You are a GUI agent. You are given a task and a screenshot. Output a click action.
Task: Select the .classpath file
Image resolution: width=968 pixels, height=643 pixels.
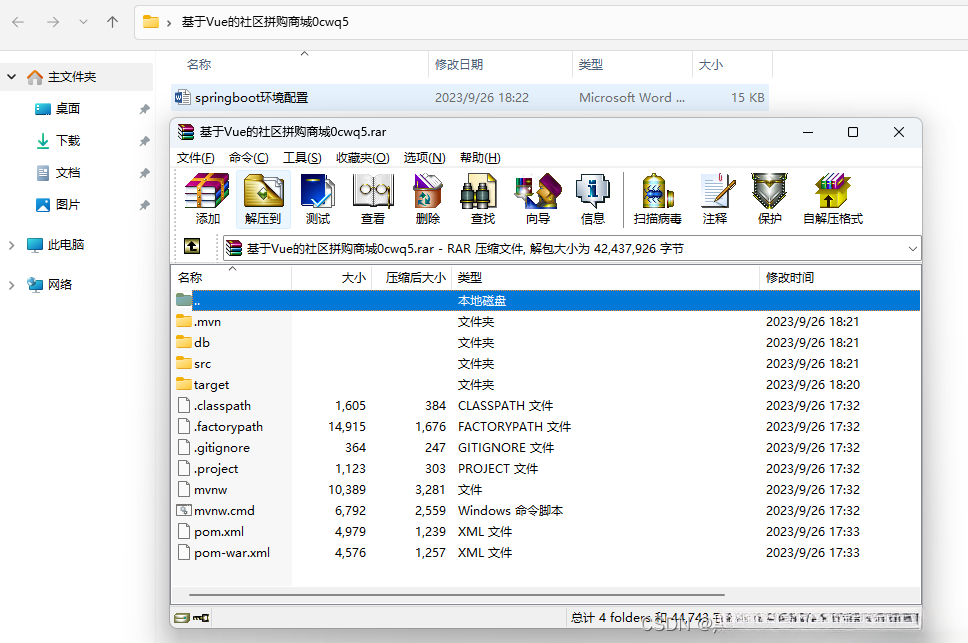547,405
